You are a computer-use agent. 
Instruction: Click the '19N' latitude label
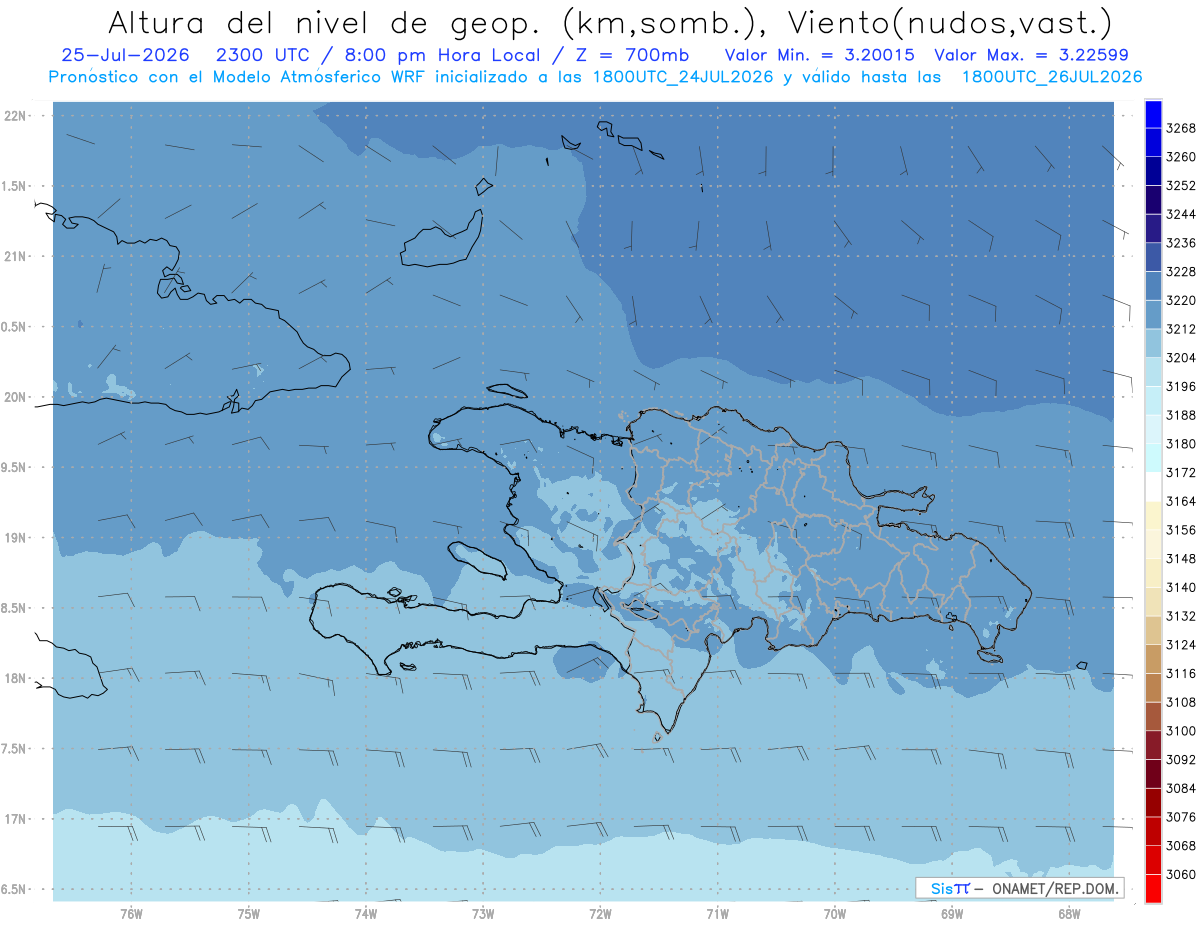(15, 537)
